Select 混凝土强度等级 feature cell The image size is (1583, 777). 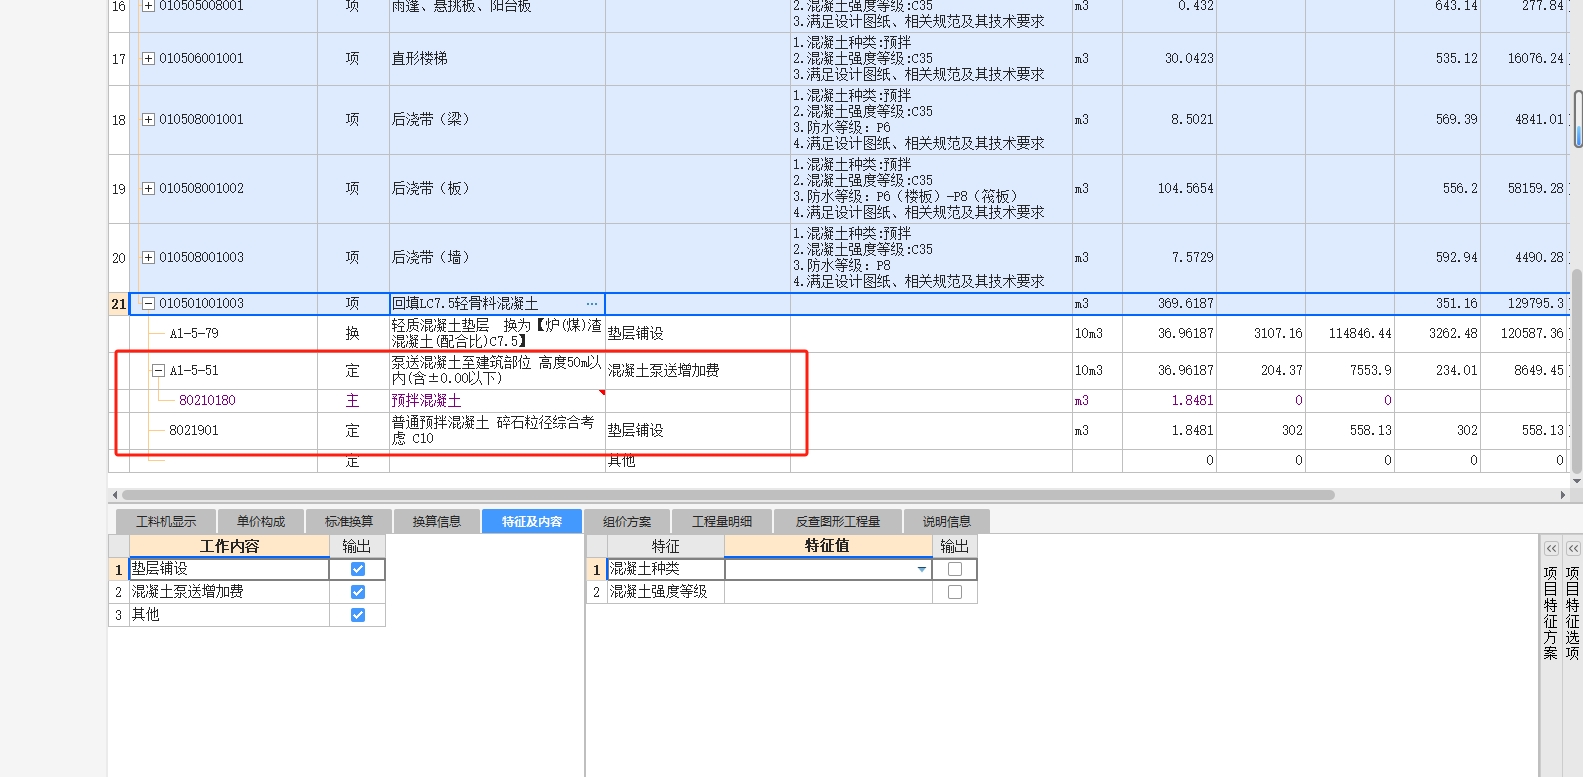coord(665,592)
